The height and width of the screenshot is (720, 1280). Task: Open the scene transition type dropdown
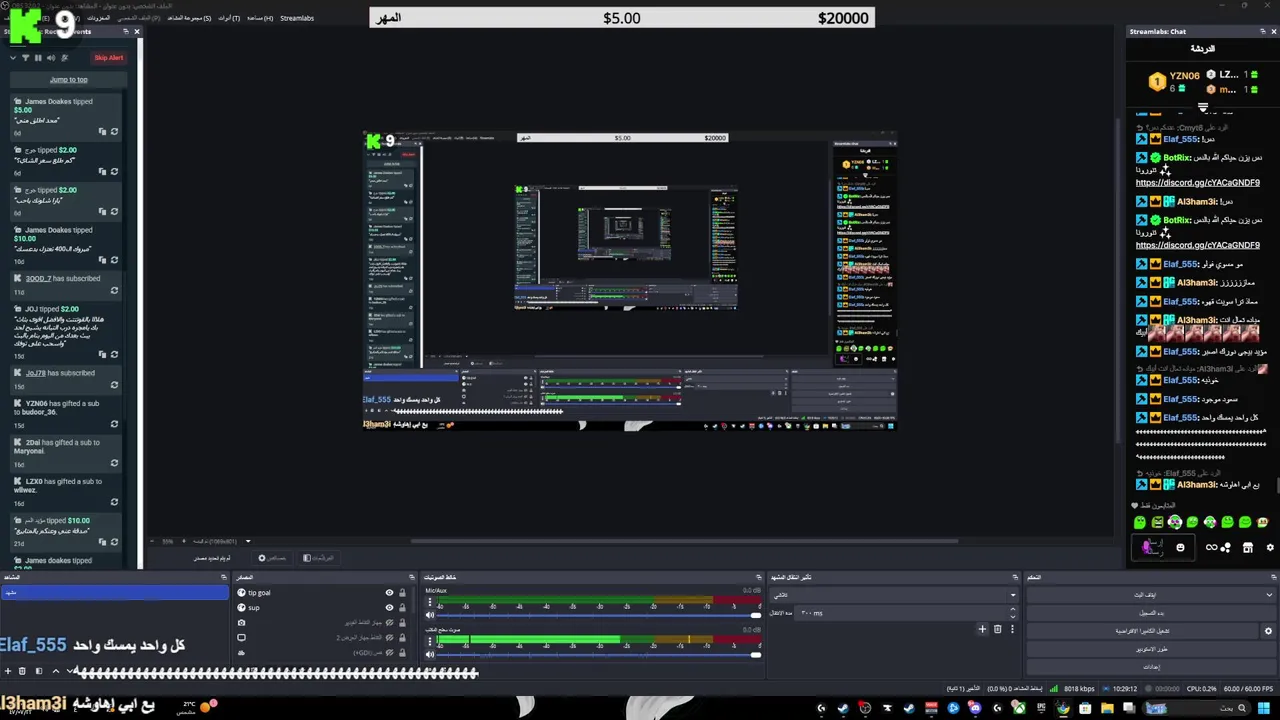(x=893, y=595)
